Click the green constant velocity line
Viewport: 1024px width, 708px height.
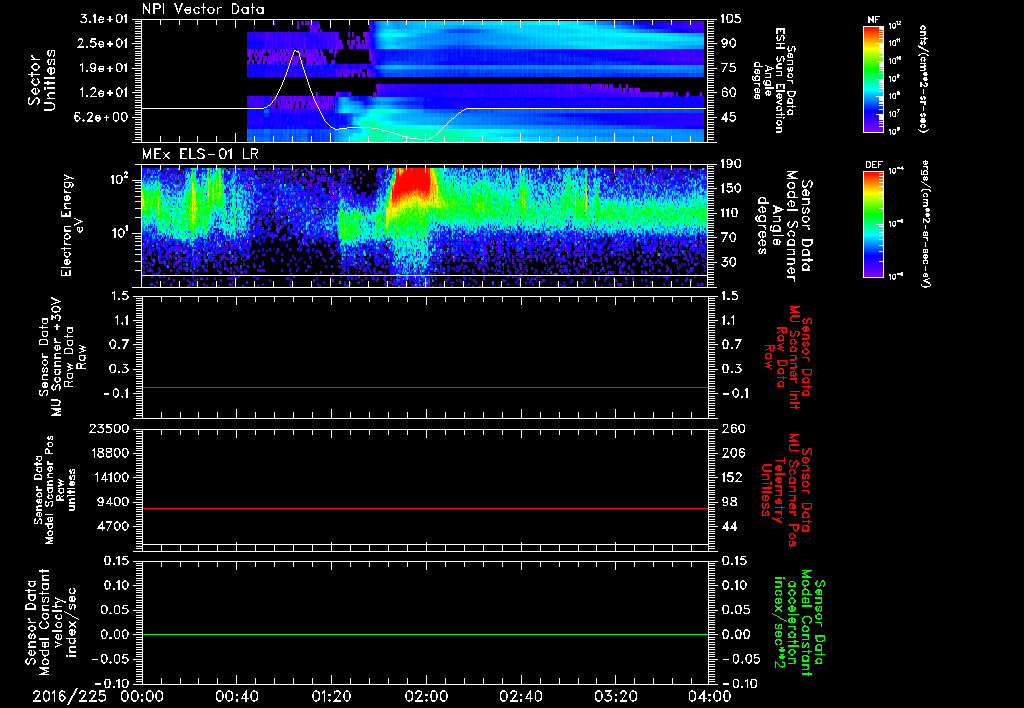point(424,634)
